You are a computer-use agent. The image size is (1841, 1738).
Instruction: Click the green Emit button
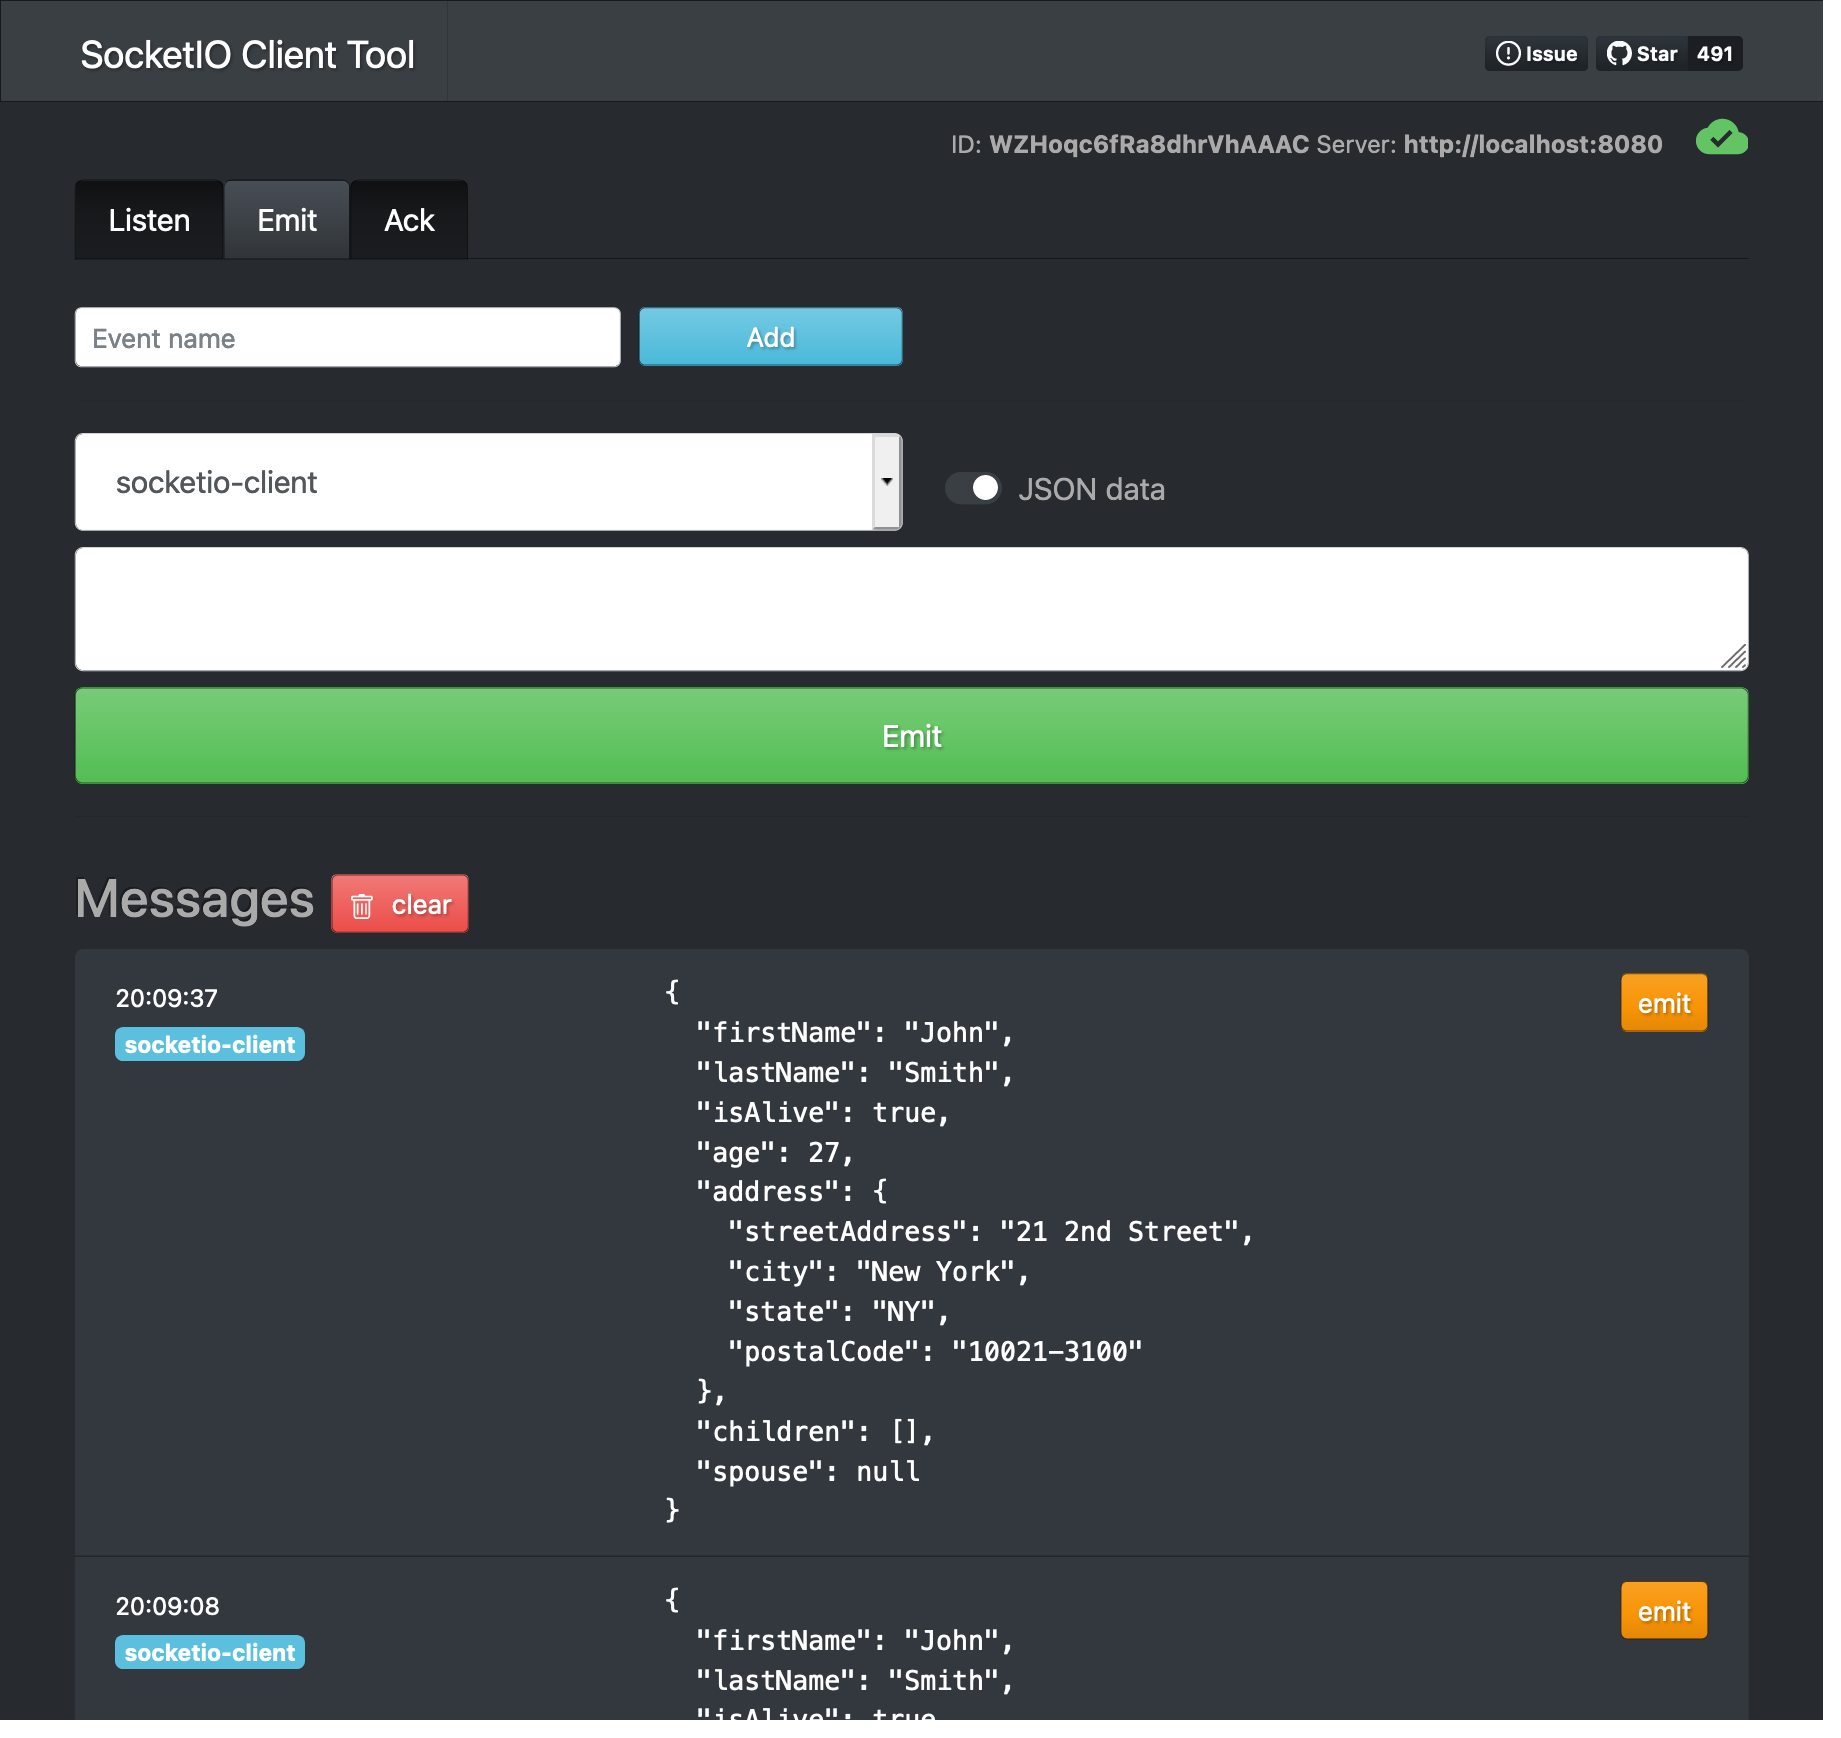tap(911, 736)
